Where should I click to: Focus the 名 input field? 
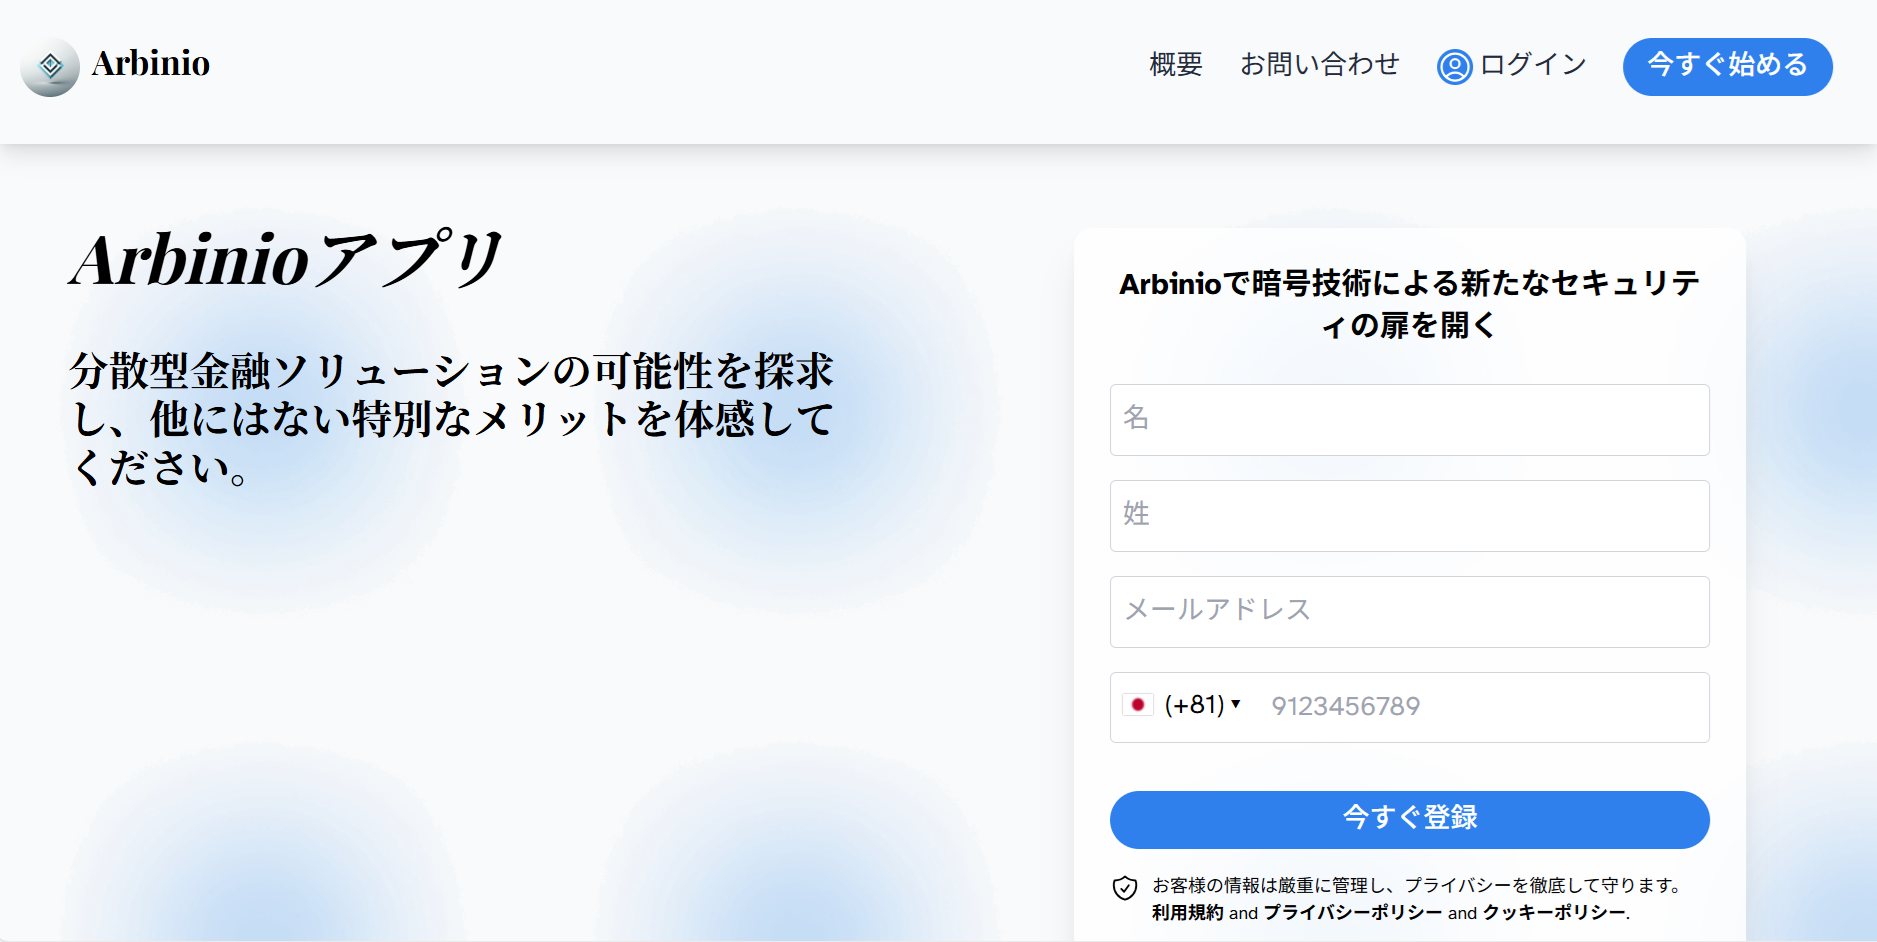coord(1409,420)
